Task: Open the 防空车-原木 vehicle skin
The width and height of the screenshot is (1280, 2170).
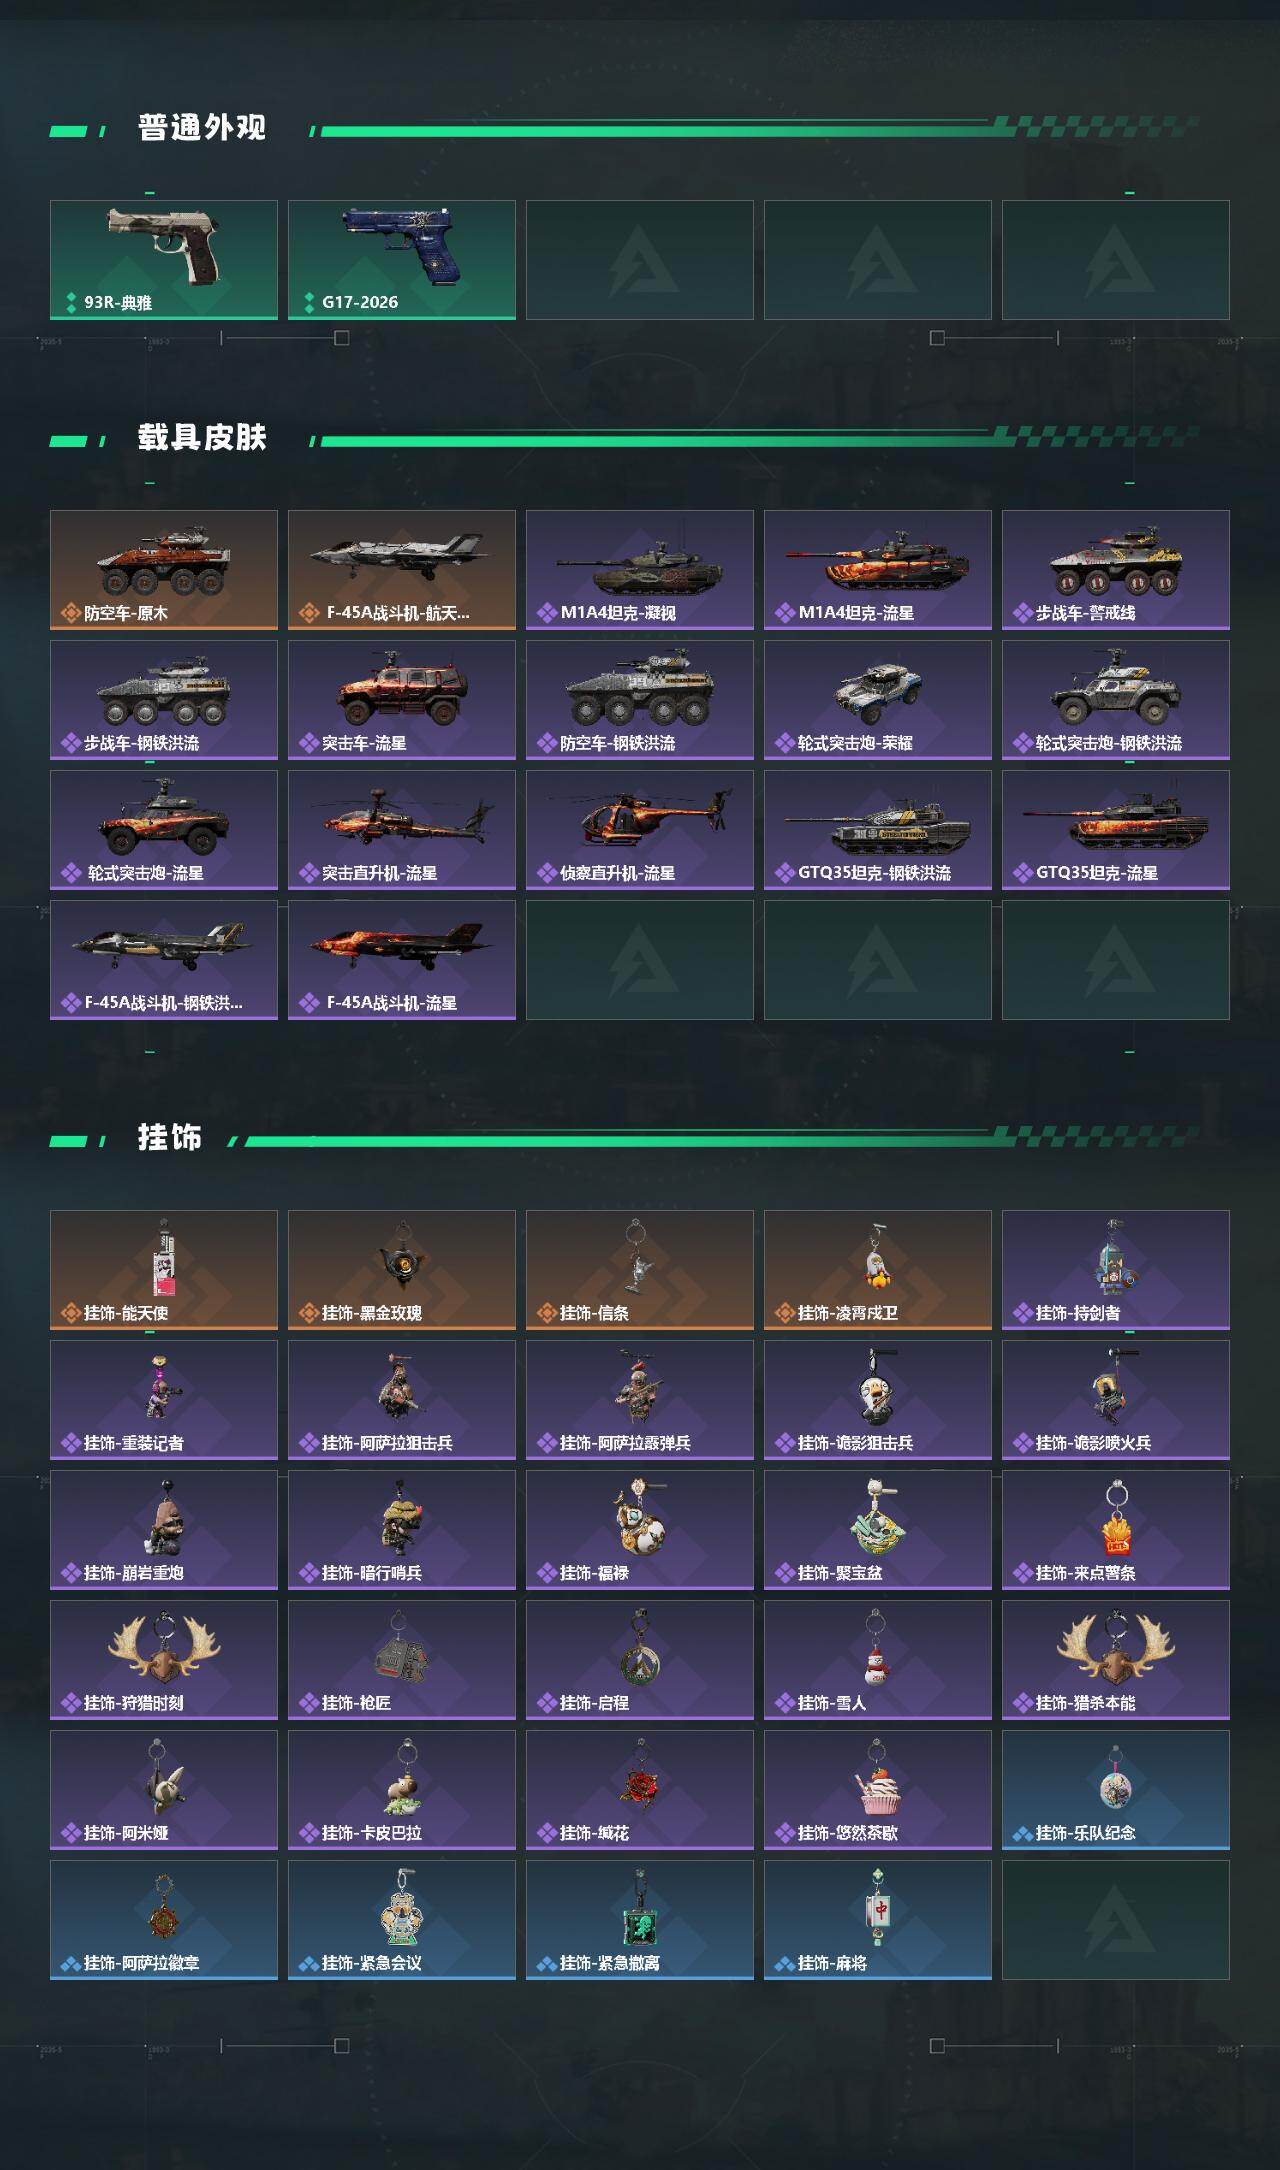Action: 164,570
